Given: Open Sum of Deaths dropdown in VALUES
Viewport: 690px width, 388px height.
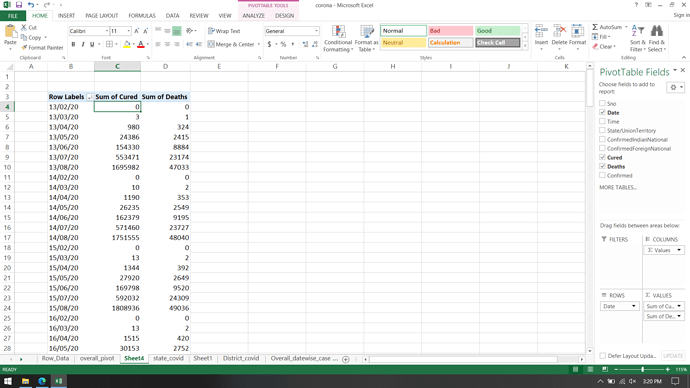Looking at the screenshot, I should tap(679, 316).
